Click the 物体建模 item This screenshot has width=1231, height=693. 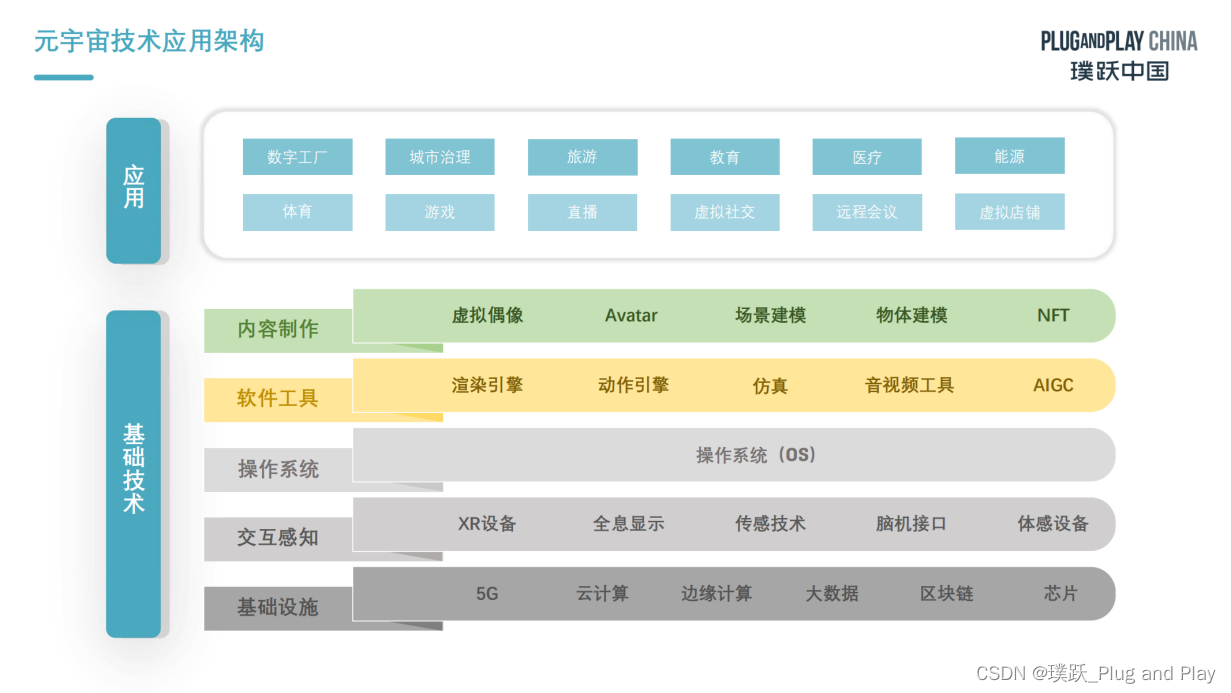(x=912, y=316)
